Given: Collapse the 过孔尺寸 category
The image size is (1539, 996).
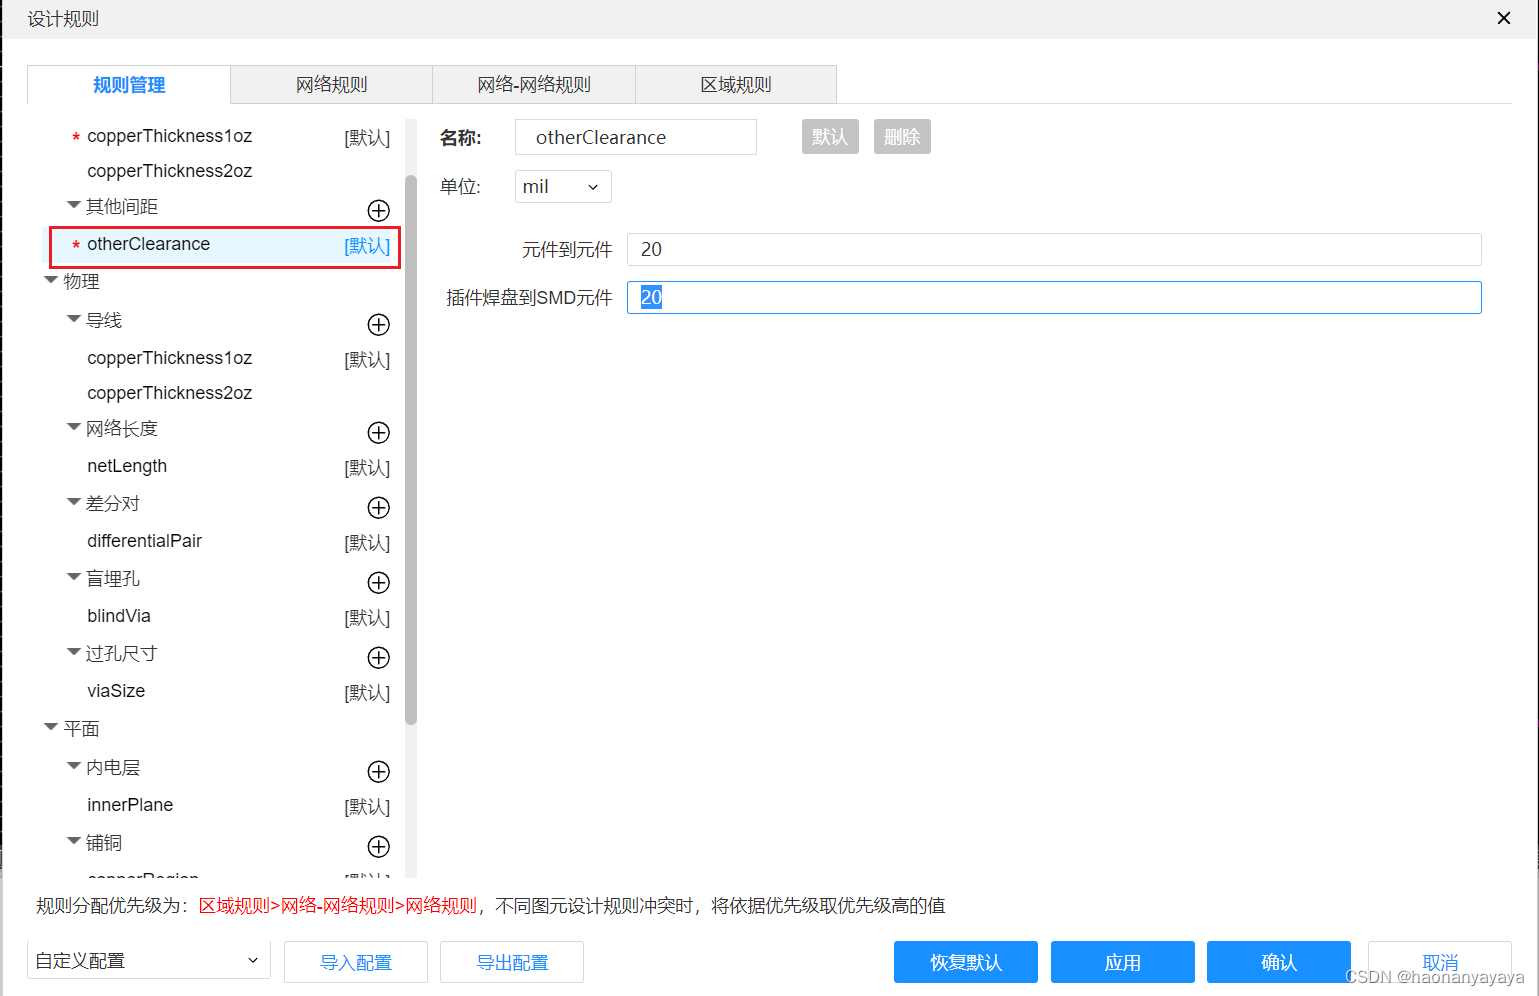Looking at the screenshot, I should point(73,652).
